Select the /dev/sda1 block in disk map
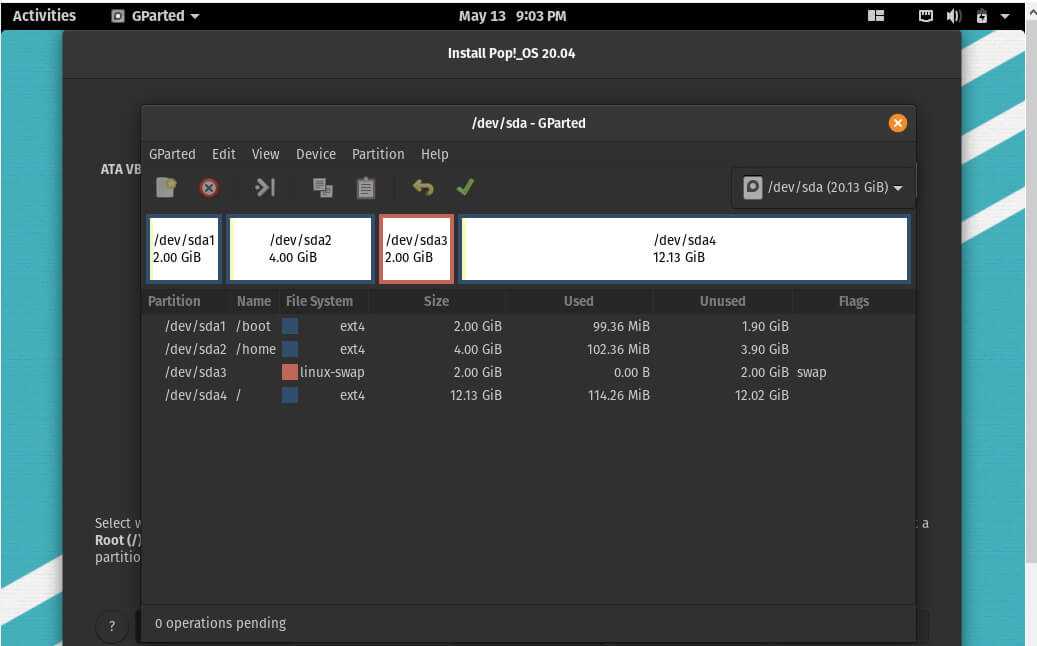The width and height of the screenshot is (1037, 646). [184, 249]
